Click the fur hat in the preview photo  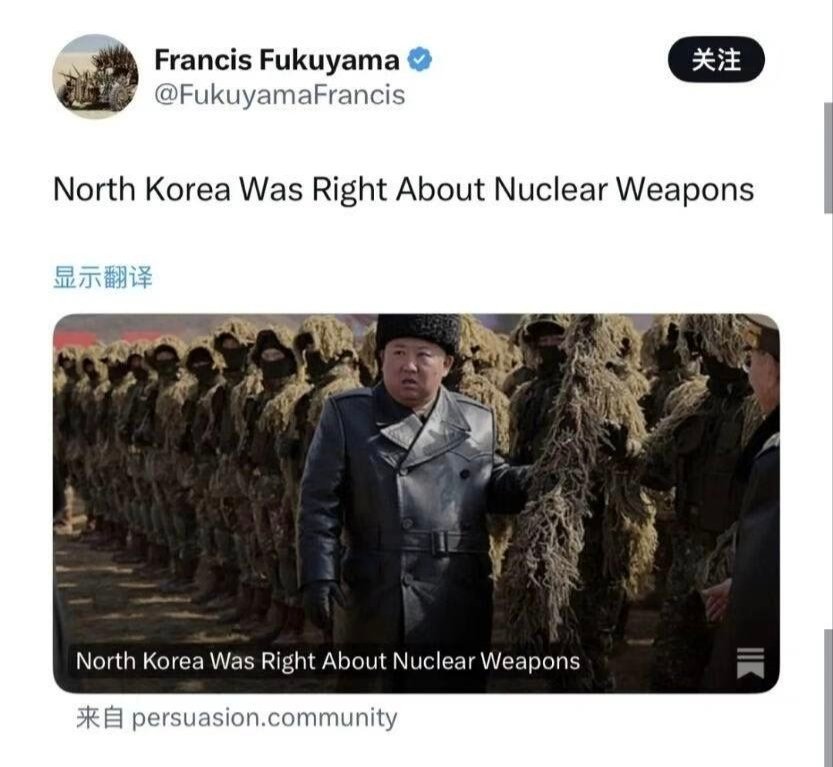point(418,332)
